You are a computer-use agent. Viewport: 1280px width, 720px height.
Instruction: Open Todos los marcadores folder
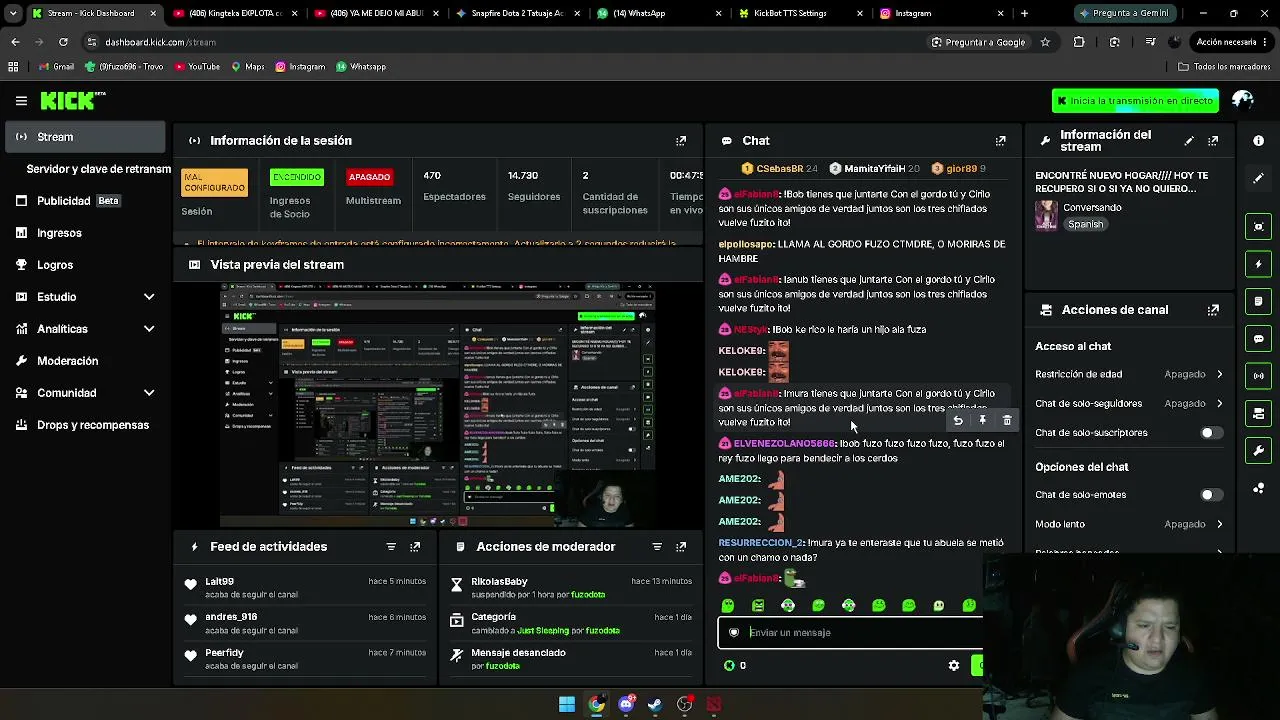coord(1224,67)
